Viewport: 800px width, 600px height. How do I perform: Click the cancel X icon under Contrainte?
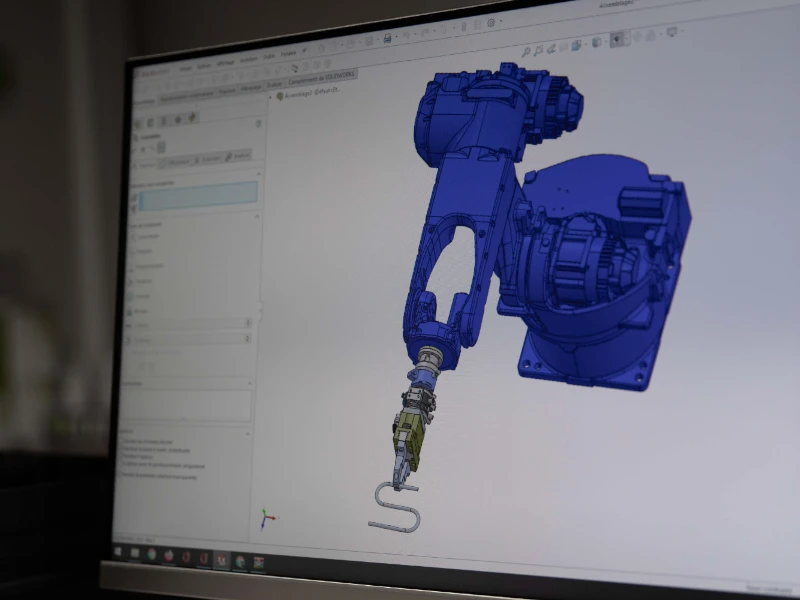(143, 149)
